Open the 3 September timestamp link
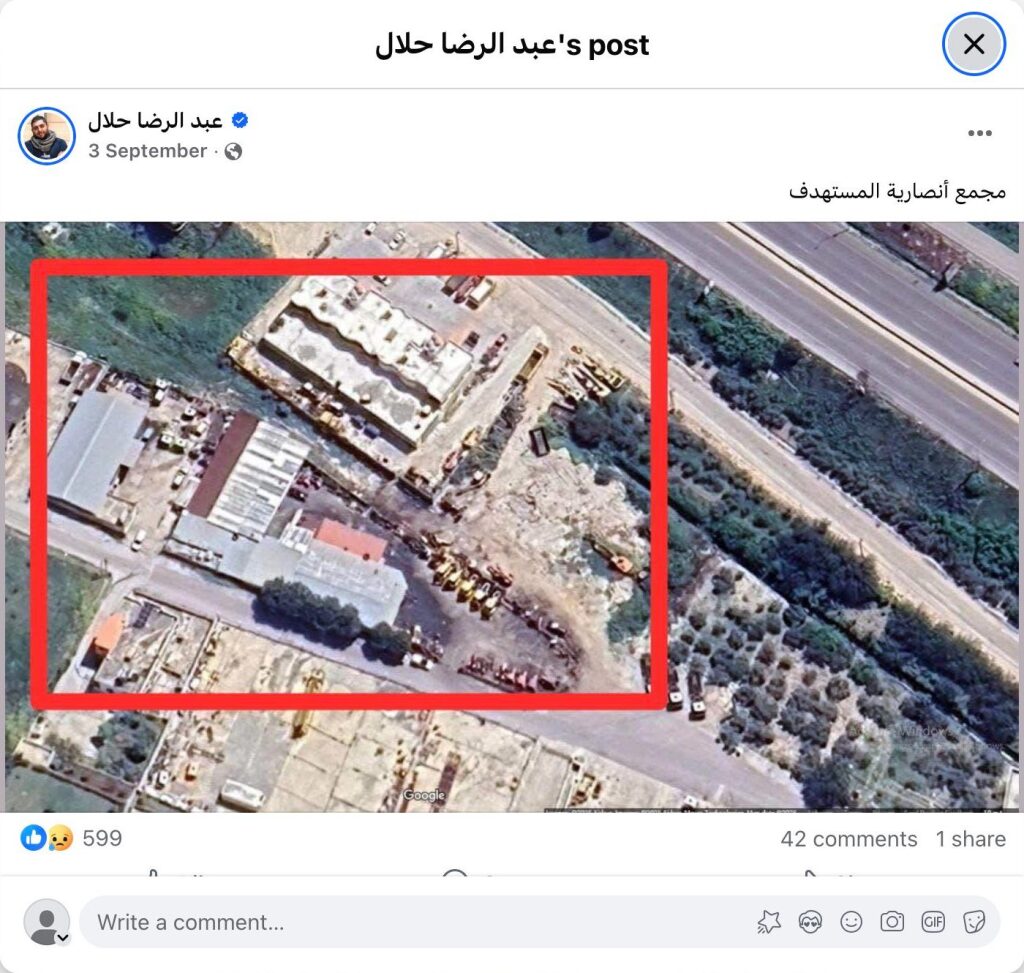 click(148, 151)
